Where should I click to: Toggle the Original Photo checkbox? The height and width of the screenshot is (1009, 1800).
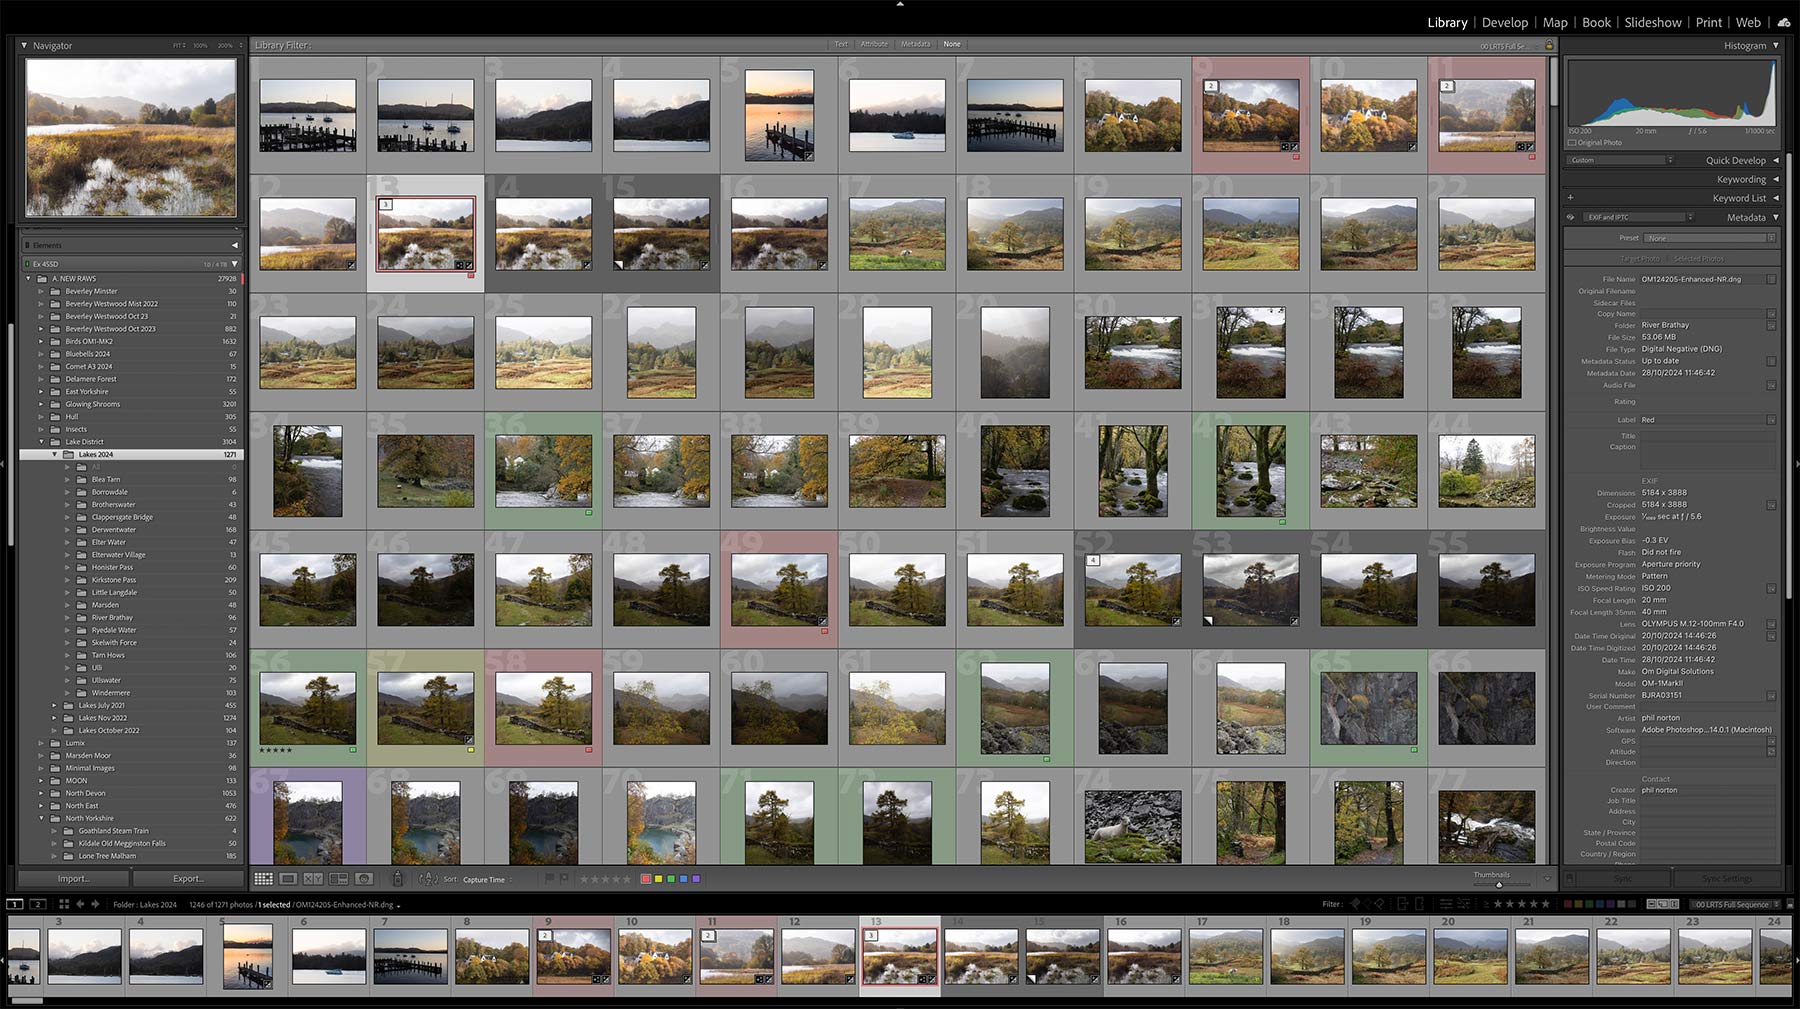coord(1572,143)
